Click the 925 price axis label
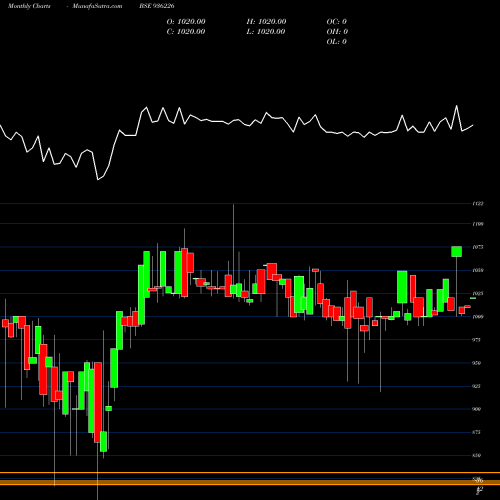The image size is (500, 500). (x=477, y=386)
